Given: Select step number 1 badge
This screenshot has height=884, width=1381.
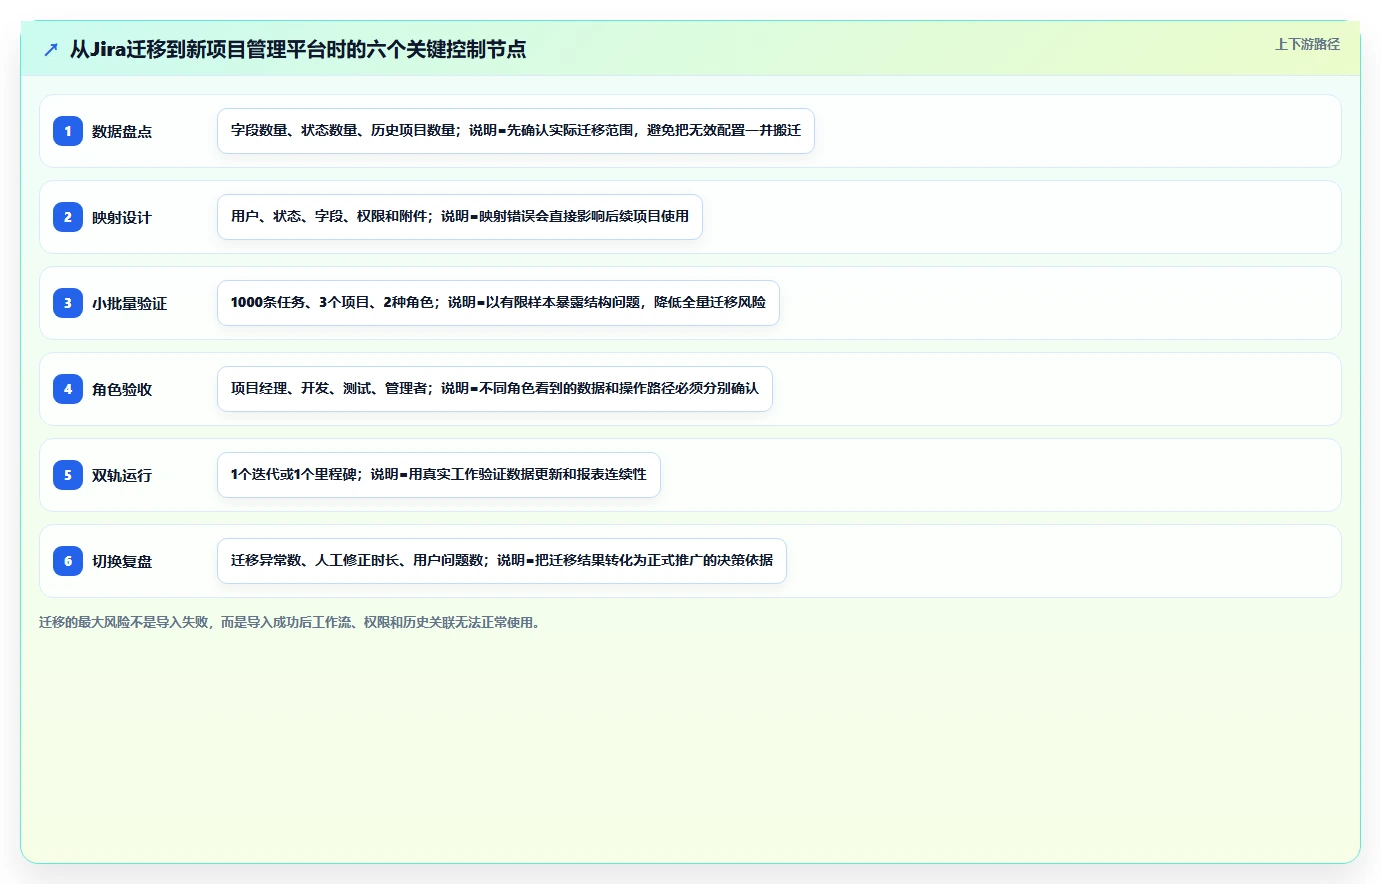Looking at the screenshot, I should [68, 131].
